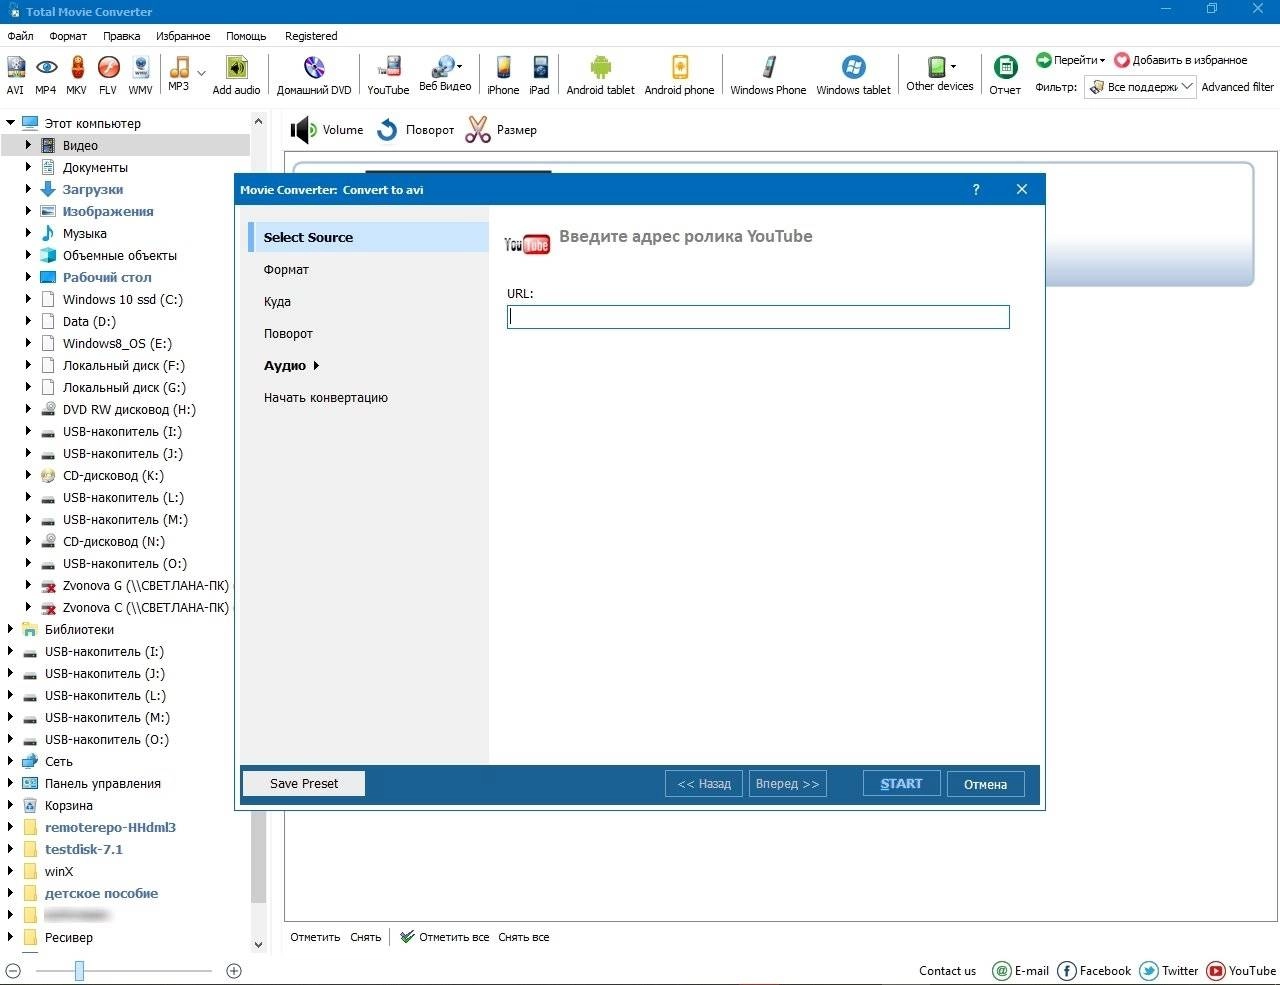Select Рабочий стол in tree
The width and height of the screenshot is (1280, 985).
click(107, 277)
